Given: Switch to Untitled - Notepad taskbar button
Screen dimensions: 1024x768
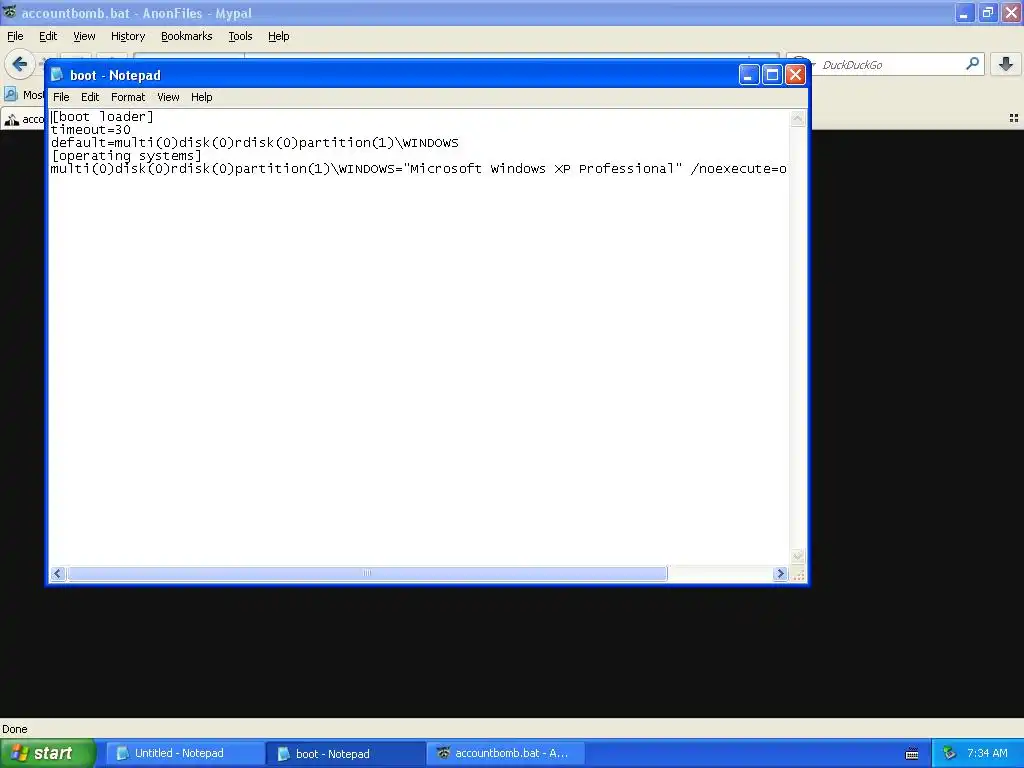Looking at the screenshot, I should [x=185, y=753].
